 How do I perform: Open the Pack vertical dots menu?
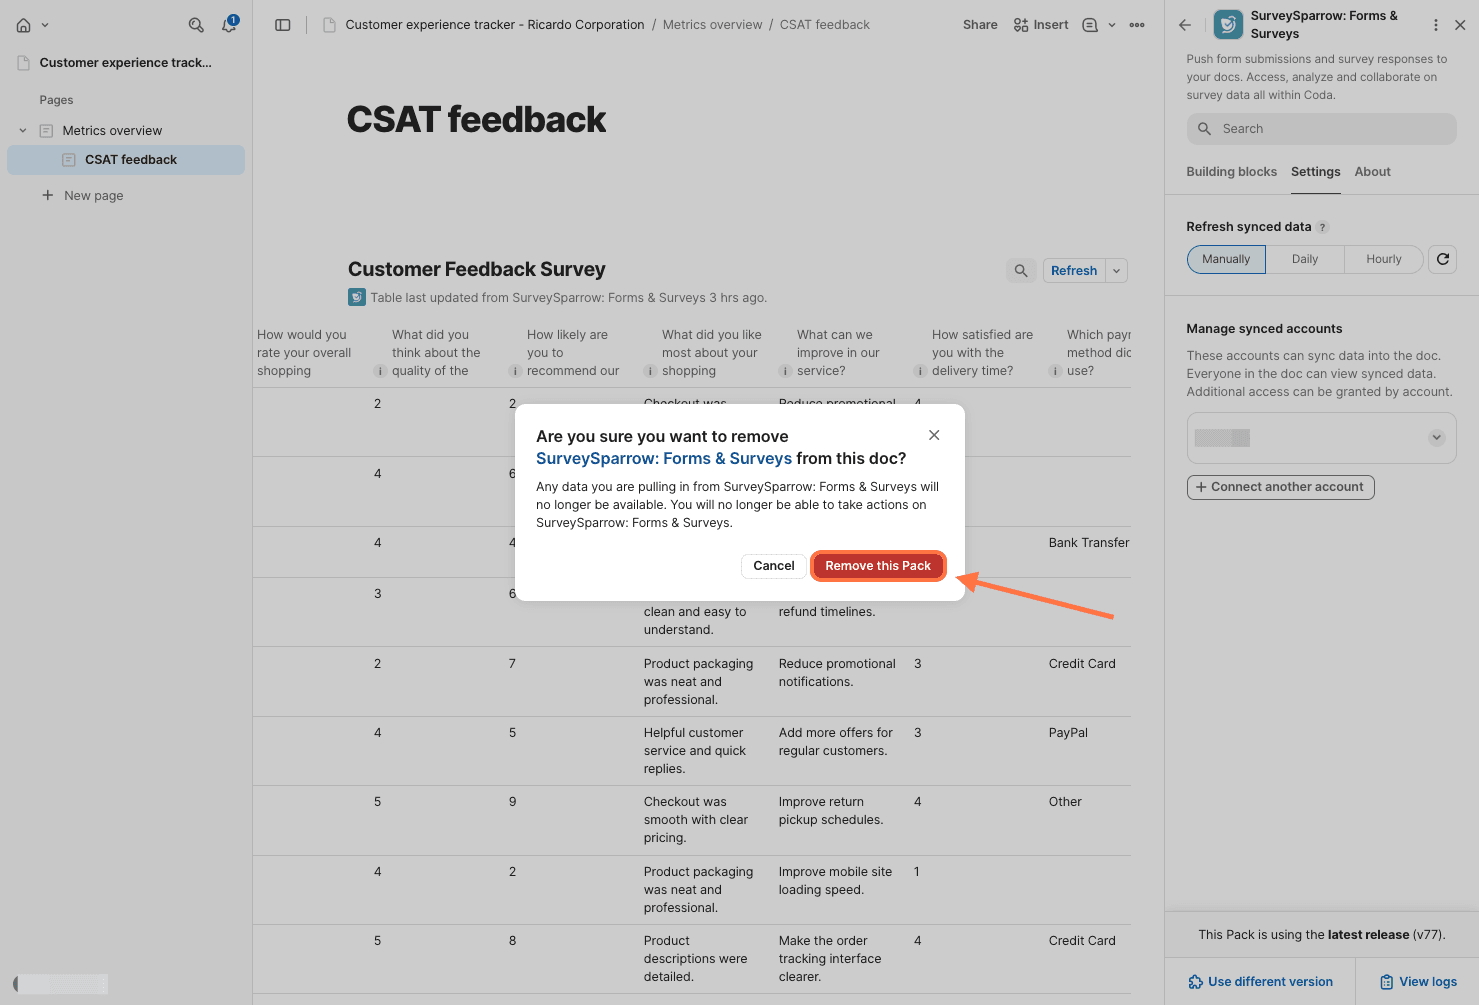pyautogui.click(x=1436, y=25)
